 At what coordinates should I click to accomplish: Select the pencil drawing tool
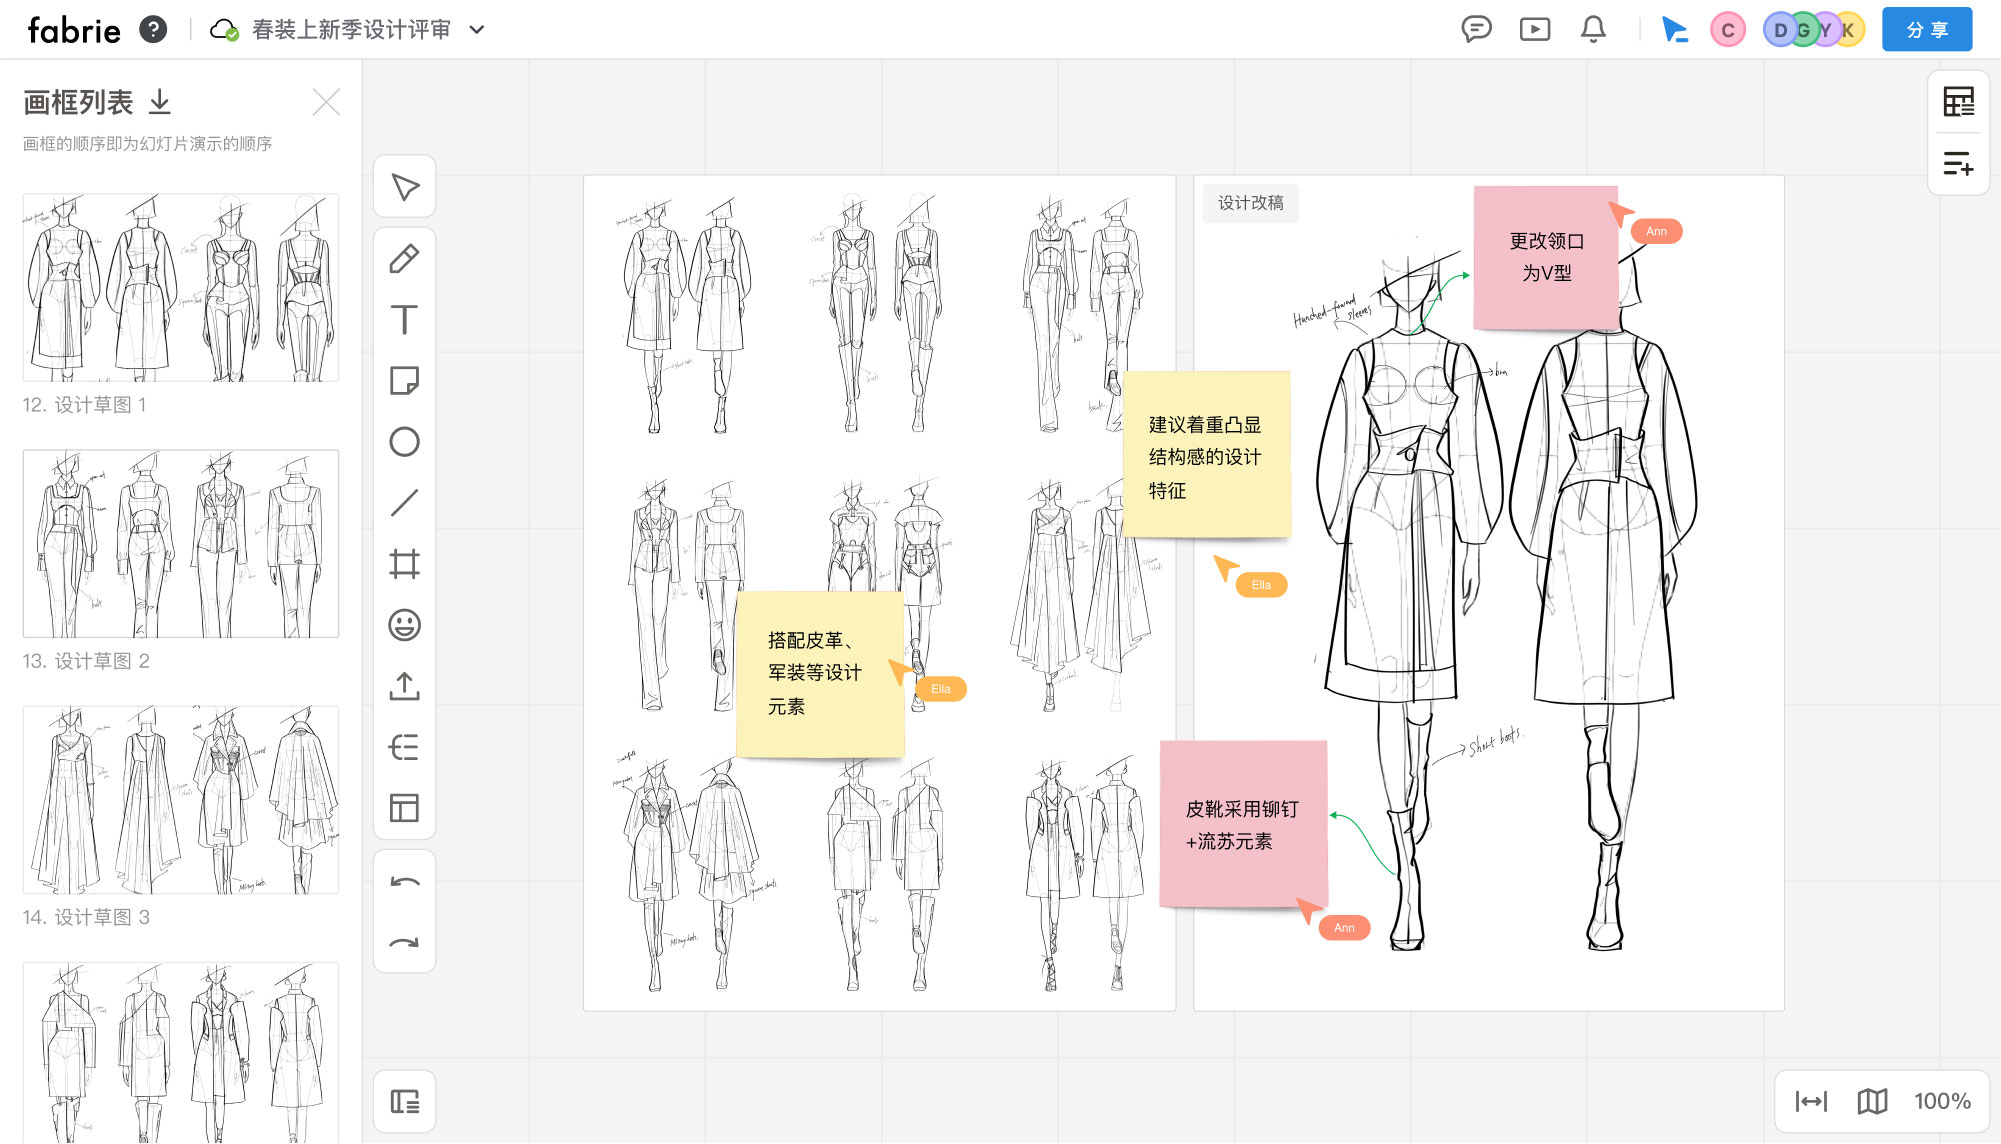(x=404, y=259)
